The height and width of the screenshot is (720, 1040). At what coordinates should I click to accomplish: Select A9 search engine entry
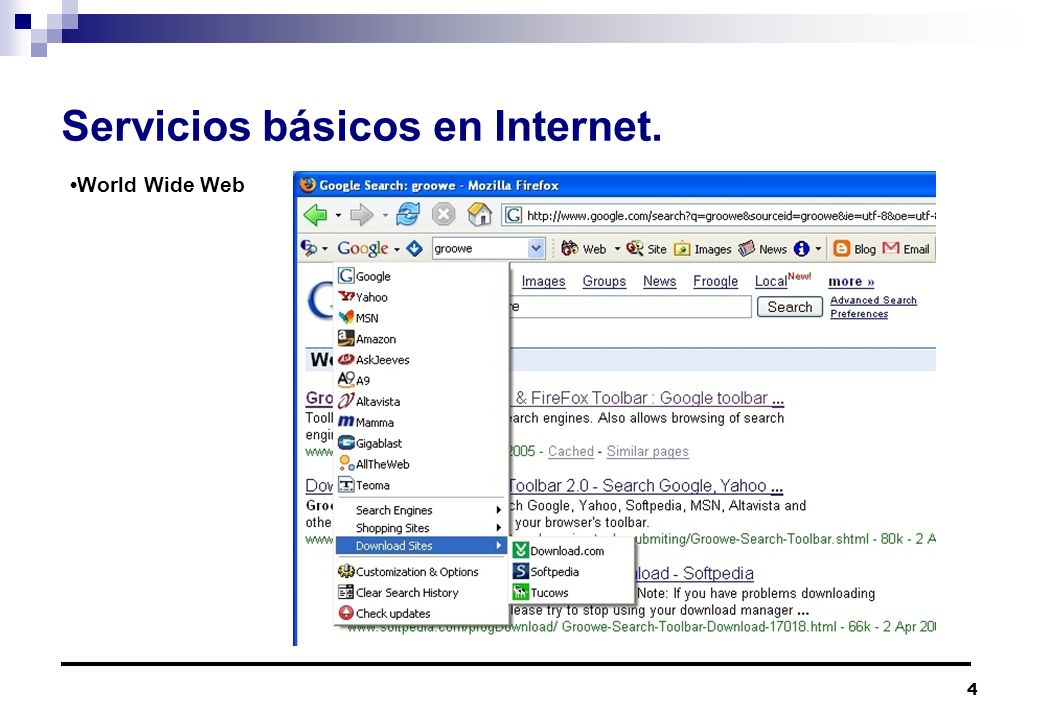[x=422, y=381]
